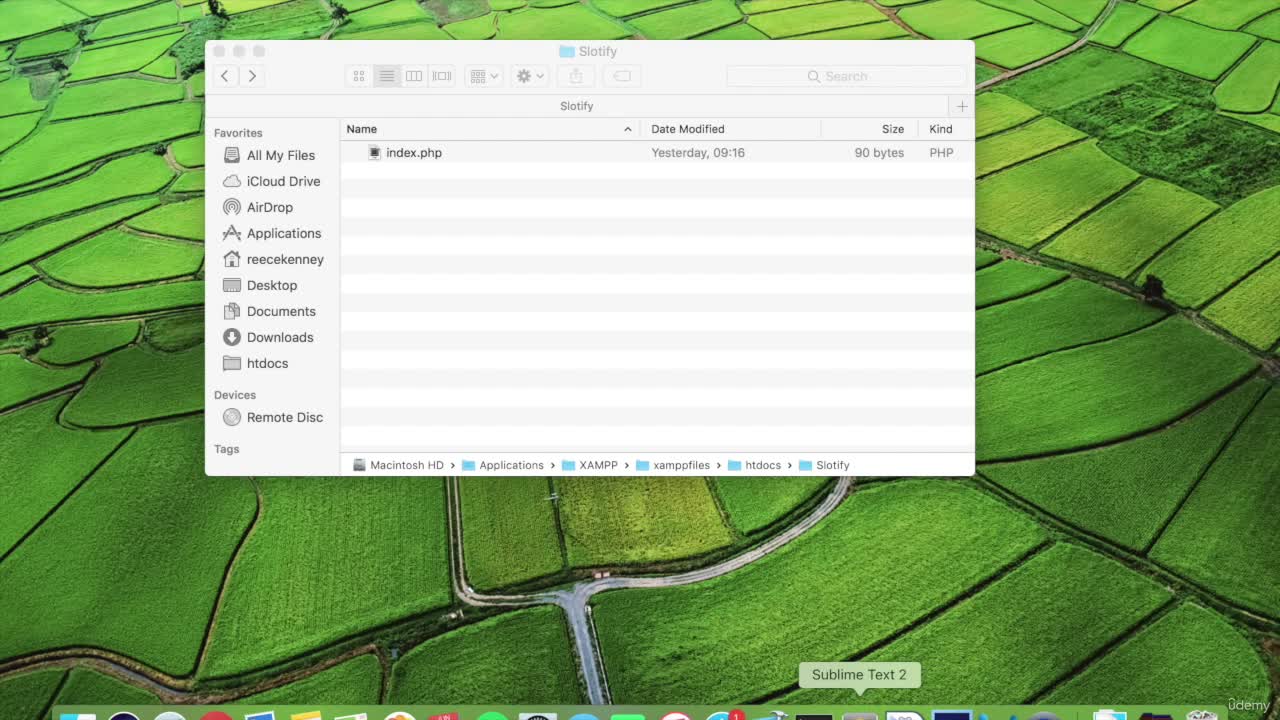Switch to Cover Flow view
Screen dimensions: 1280x720
coord(442,76)
